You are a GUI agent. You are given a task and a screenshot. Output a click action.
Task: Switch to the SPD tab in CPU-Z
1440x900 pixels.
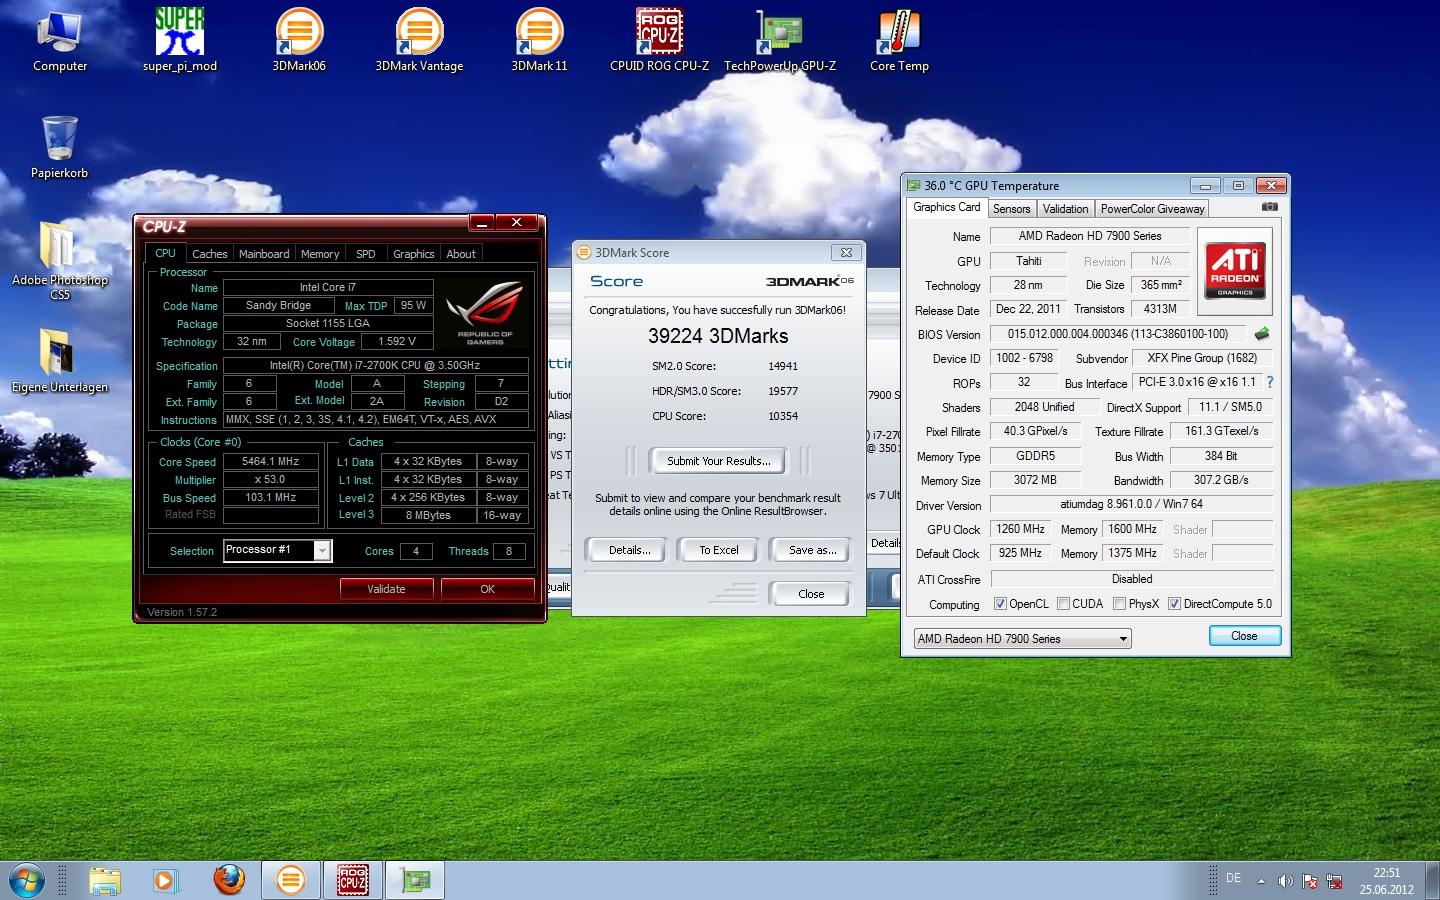[366, 254]
